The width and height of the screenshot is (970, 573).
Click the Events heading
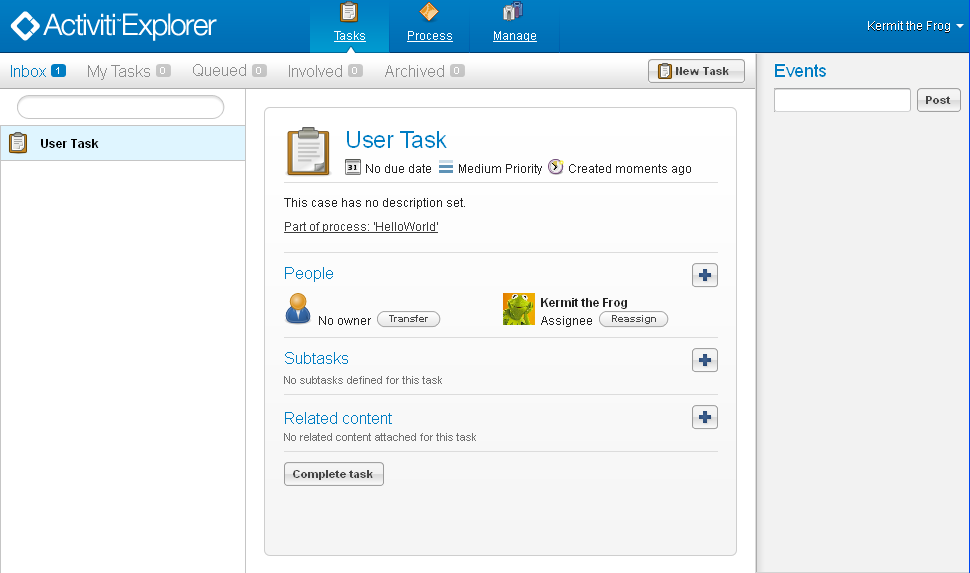[800, 71]
